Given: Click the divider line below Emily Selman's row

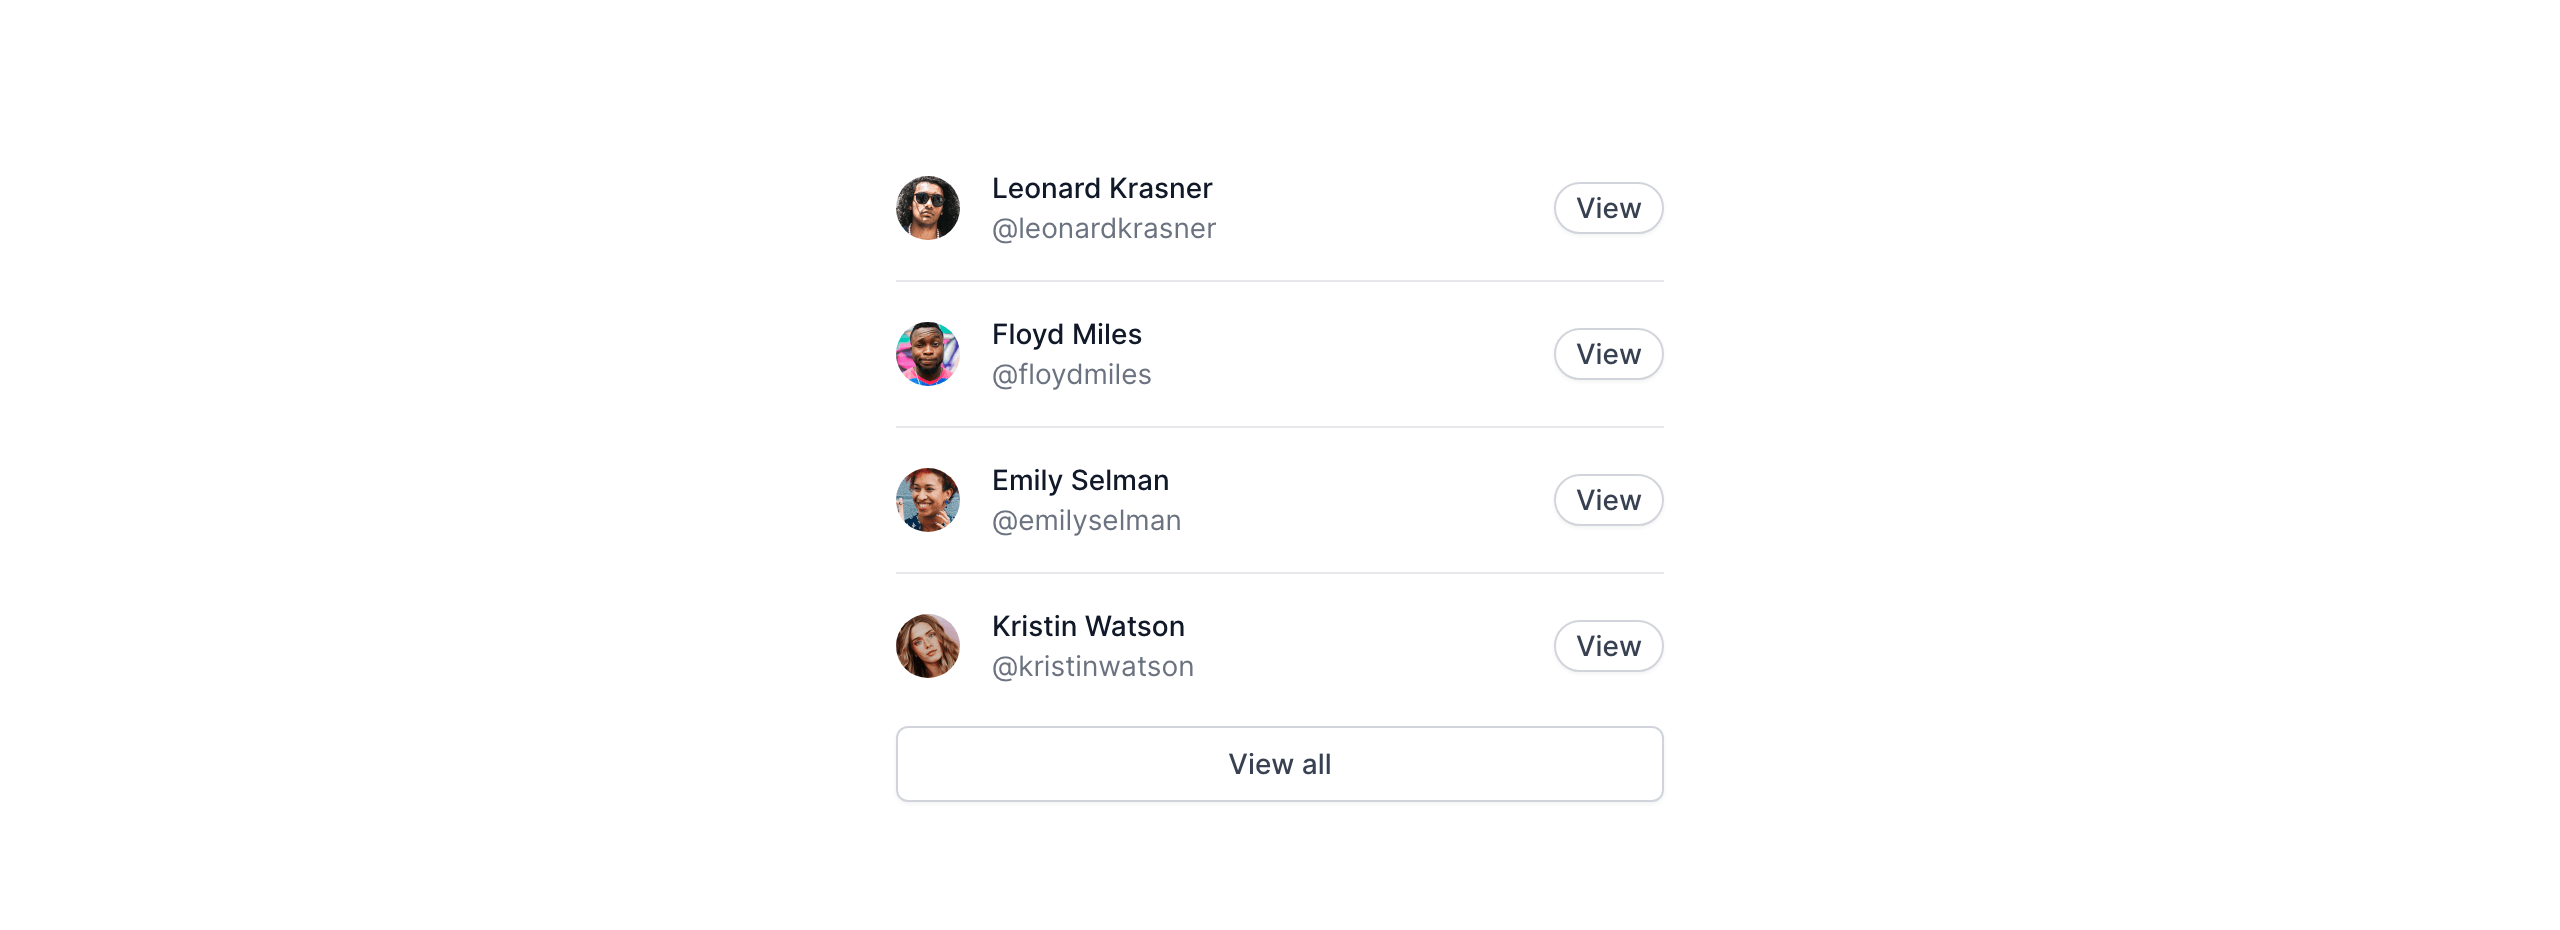Looking at the screenshot, I should 1279,573.
